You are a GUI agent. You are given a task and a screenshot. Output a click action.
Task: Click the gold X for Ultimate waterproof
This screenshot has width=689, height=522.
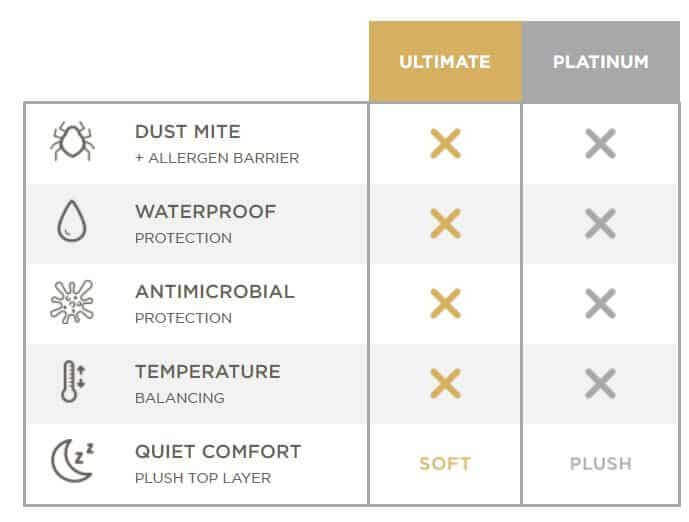445,224
